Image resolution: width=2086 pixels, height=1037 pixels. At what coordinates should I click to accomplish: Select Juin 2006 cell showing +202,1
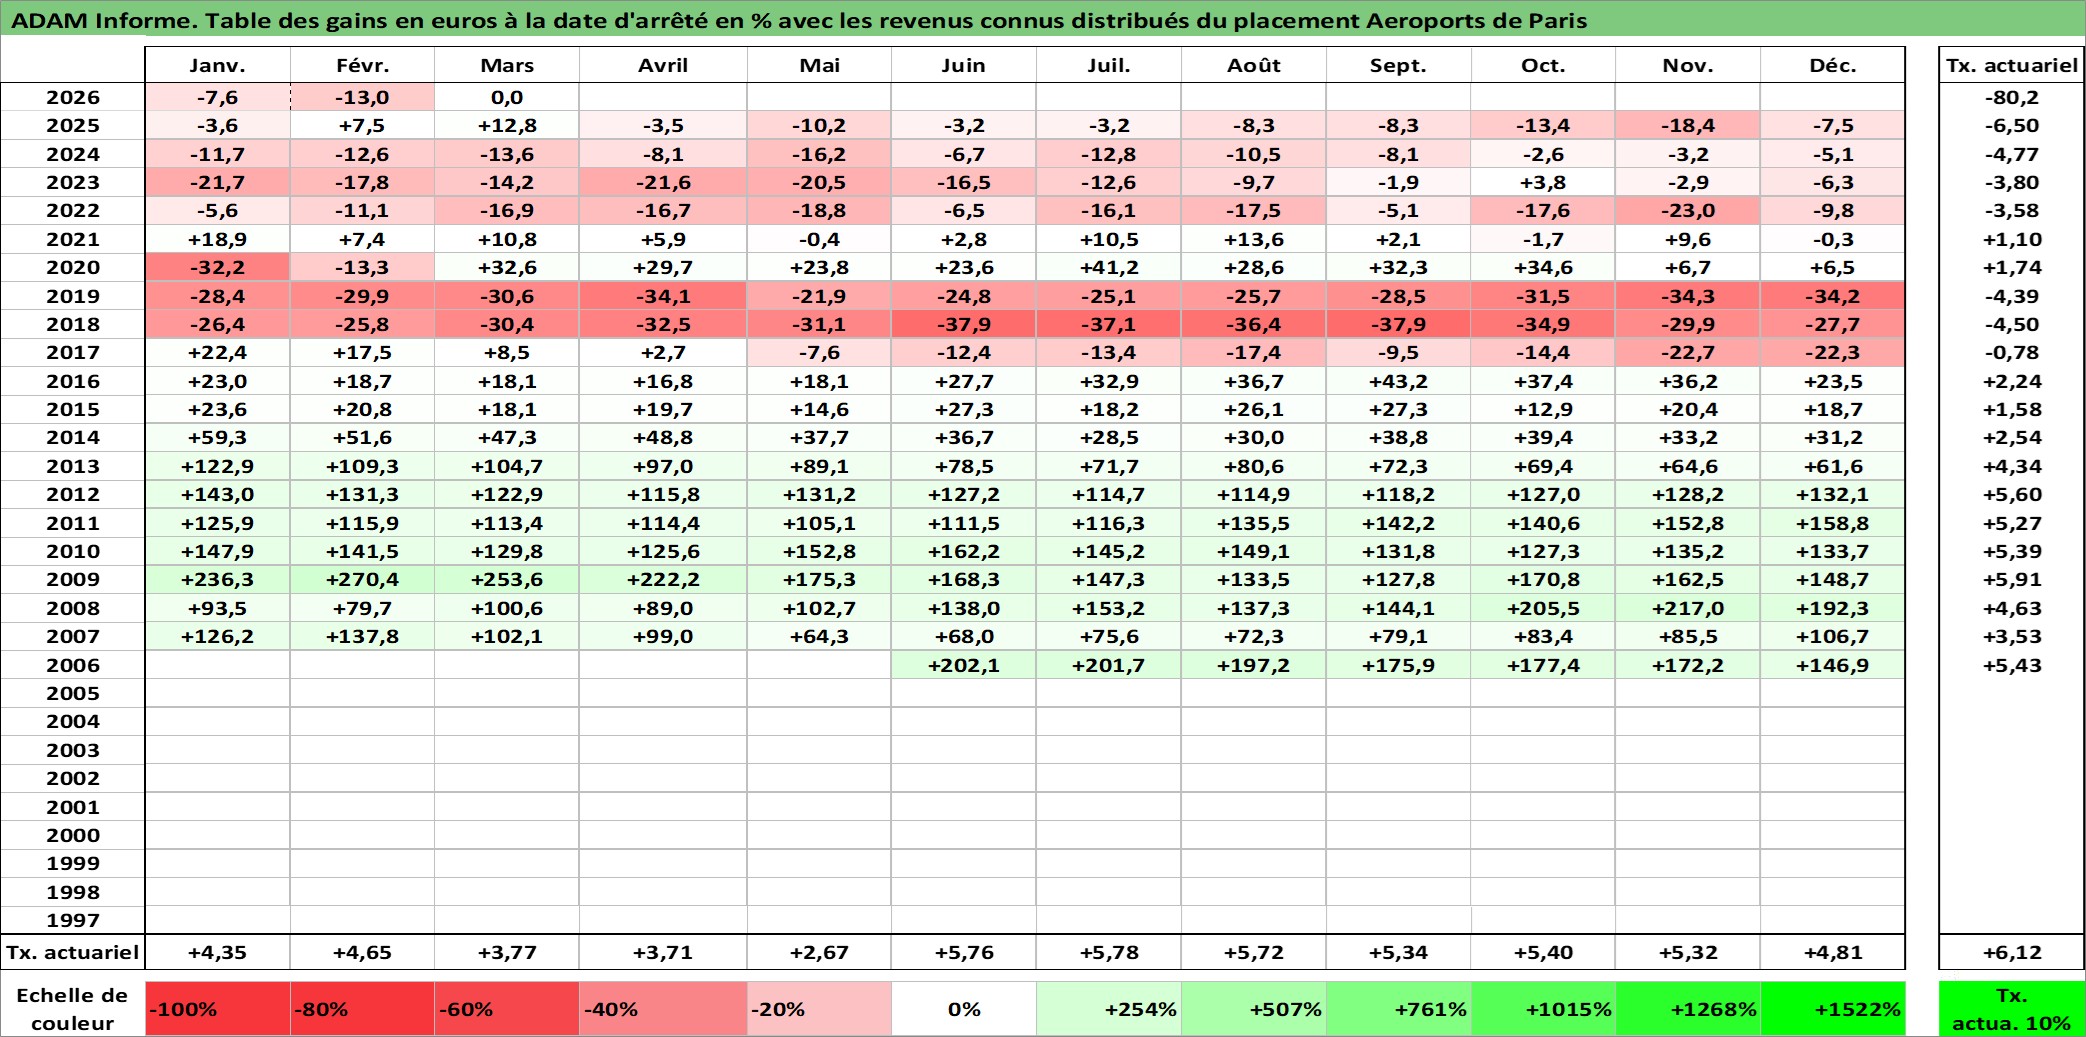(964, 665)
